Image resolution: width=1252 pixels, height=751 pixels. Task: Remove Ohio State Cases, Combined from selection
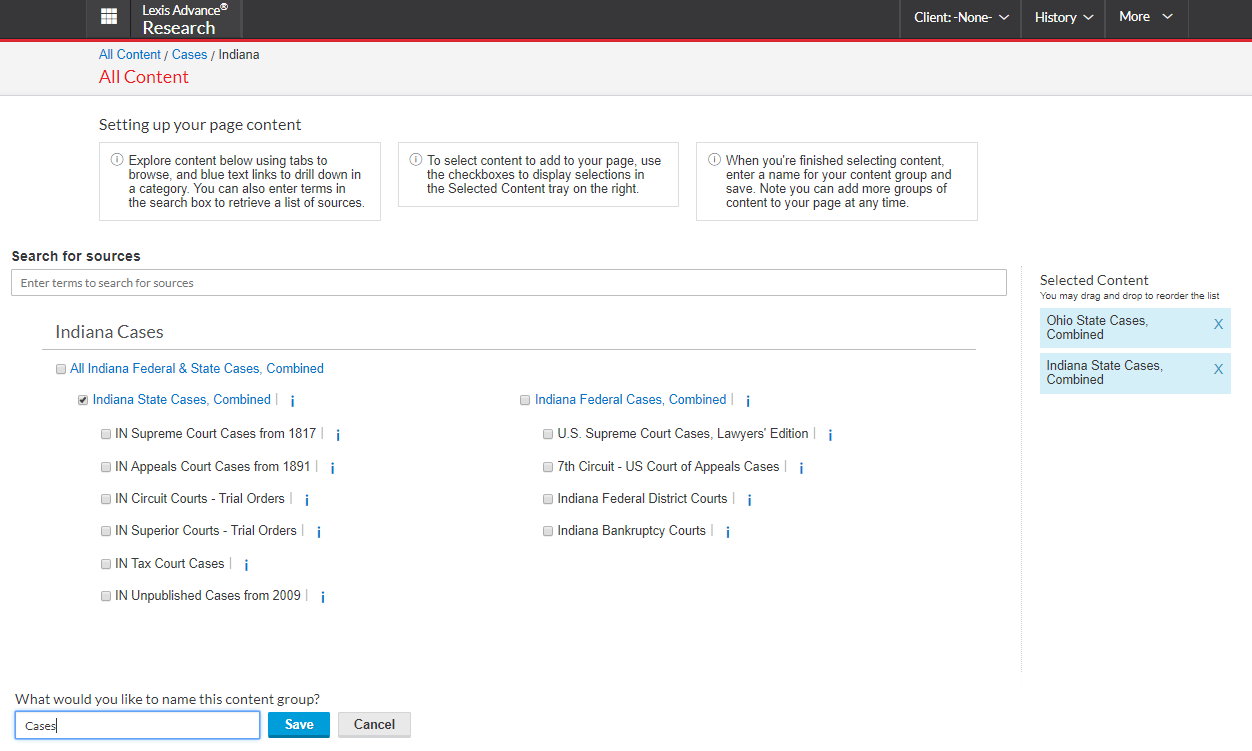click(x=1218, y=324)
